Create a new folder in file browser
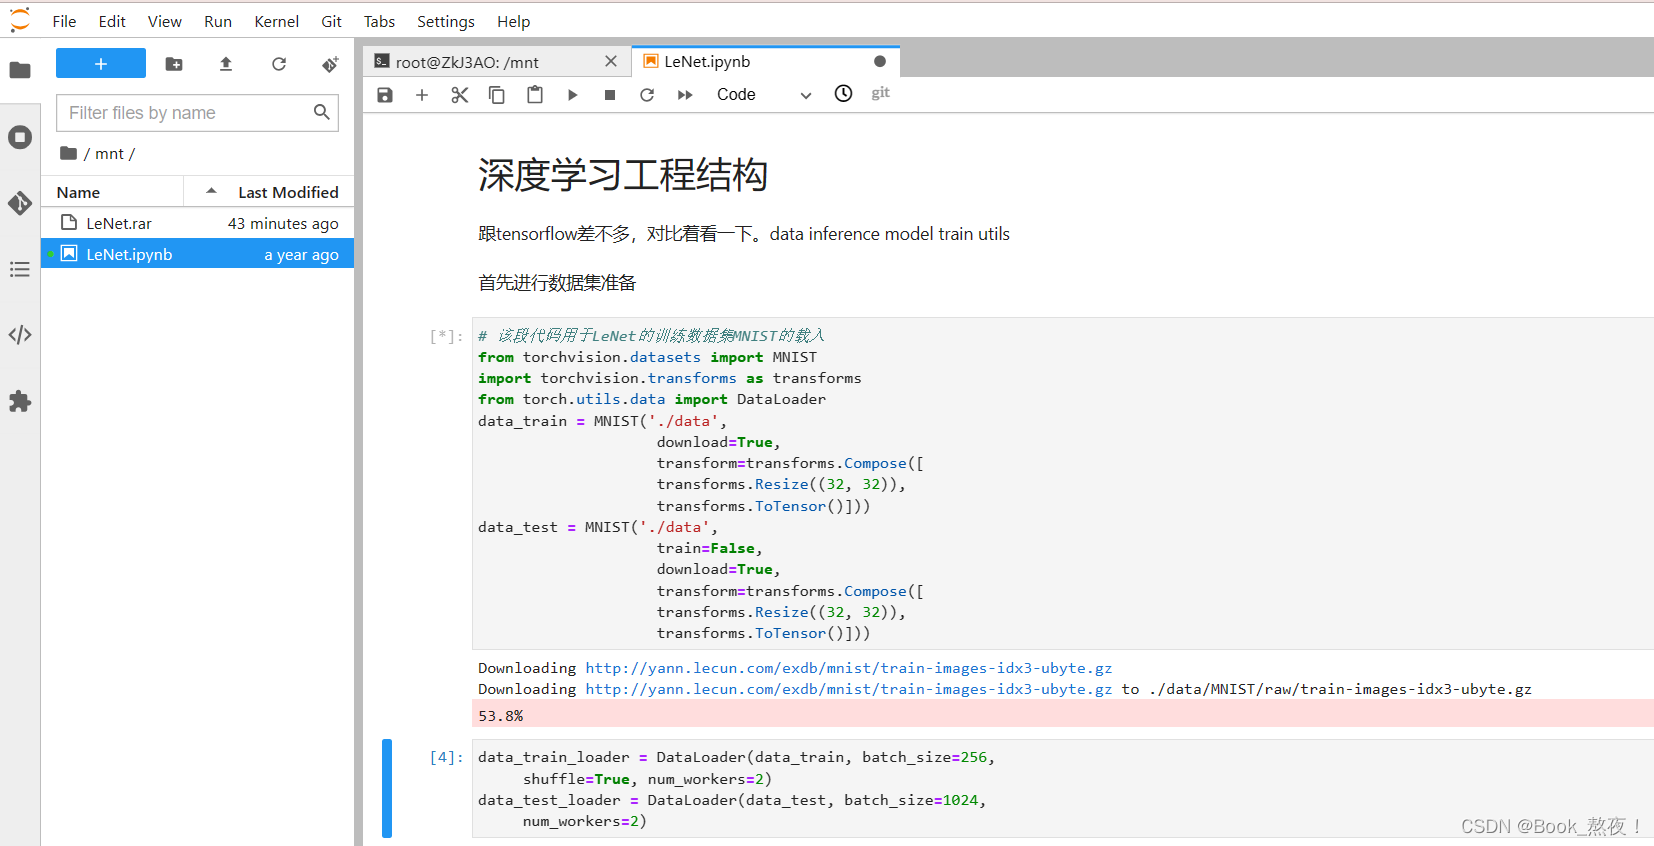 174,64
